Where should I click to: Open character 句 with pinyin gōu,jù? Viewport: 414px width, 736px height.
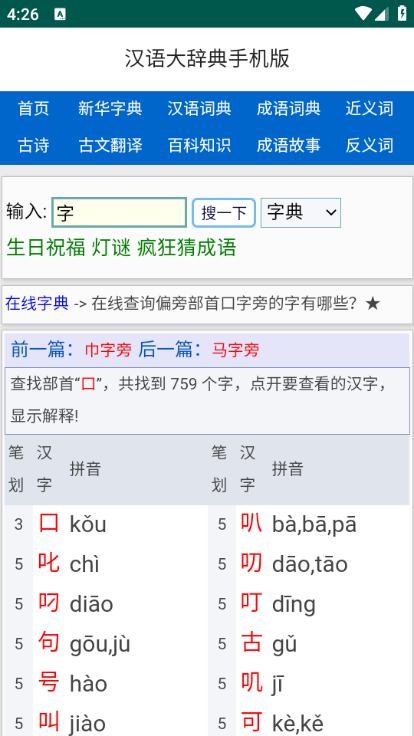click(x=49, y=643)
